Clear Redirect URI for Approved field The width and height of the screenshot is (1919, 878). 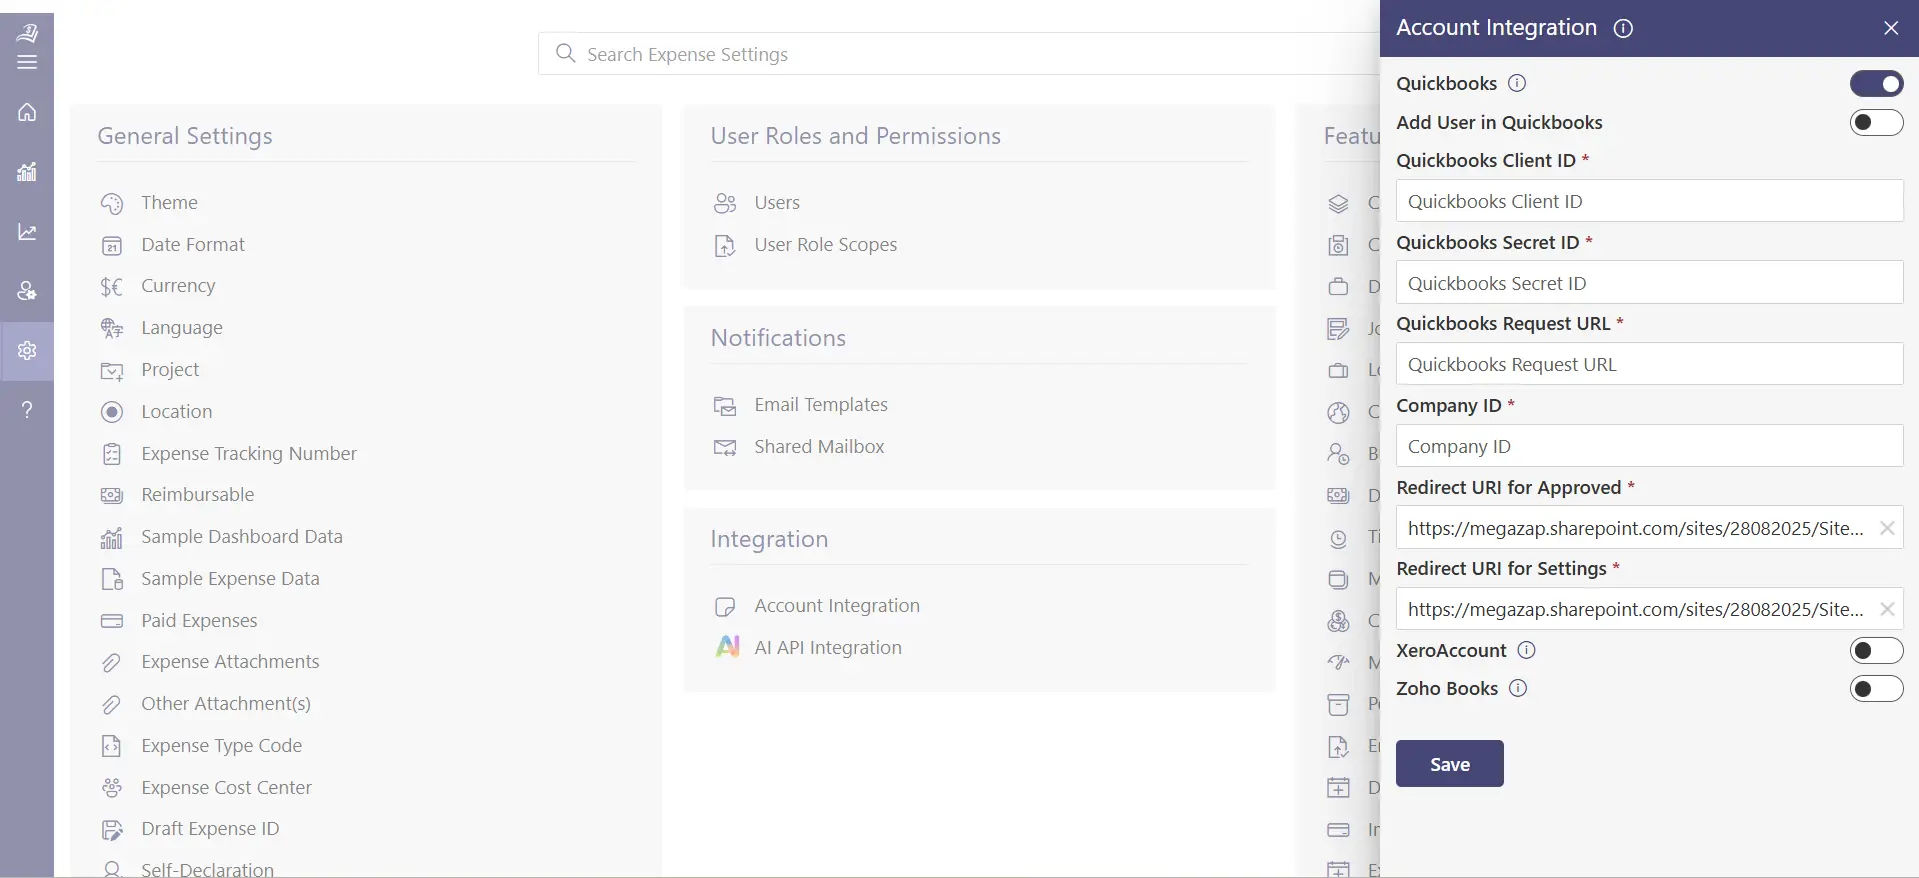1886,528
